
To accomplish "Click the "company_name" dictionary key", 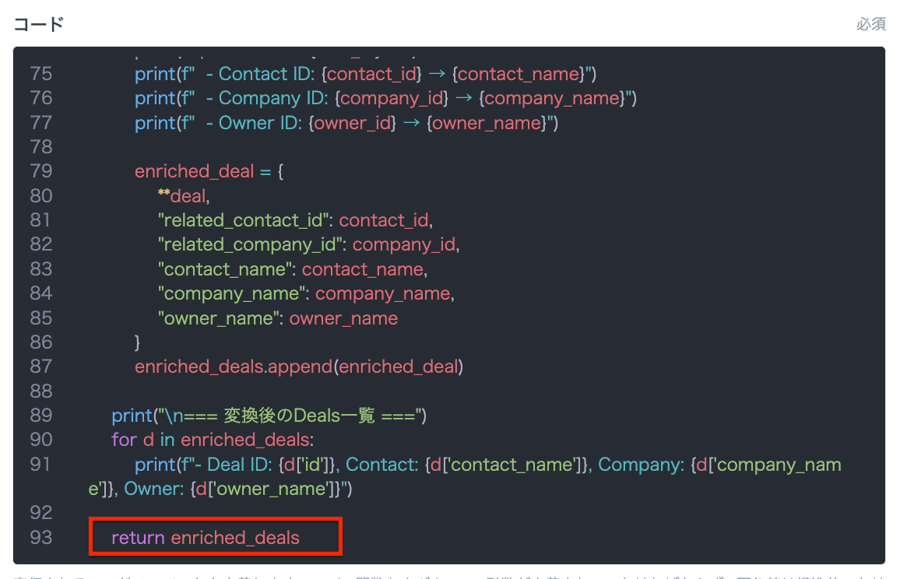I will tap(232, 294).
